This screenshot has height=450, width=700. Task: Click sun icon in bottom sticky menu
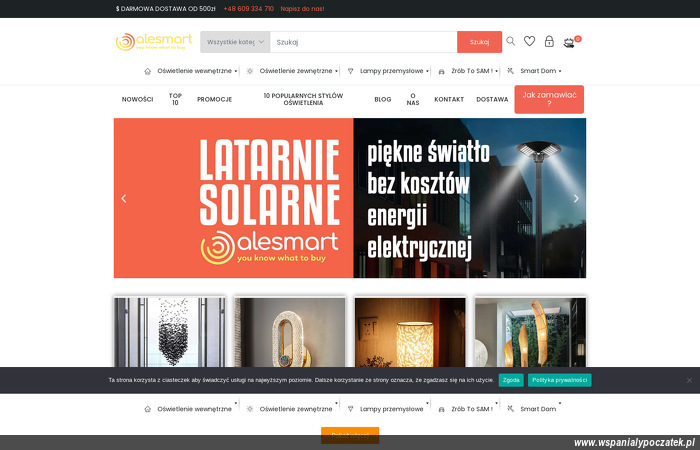(250, 409)
